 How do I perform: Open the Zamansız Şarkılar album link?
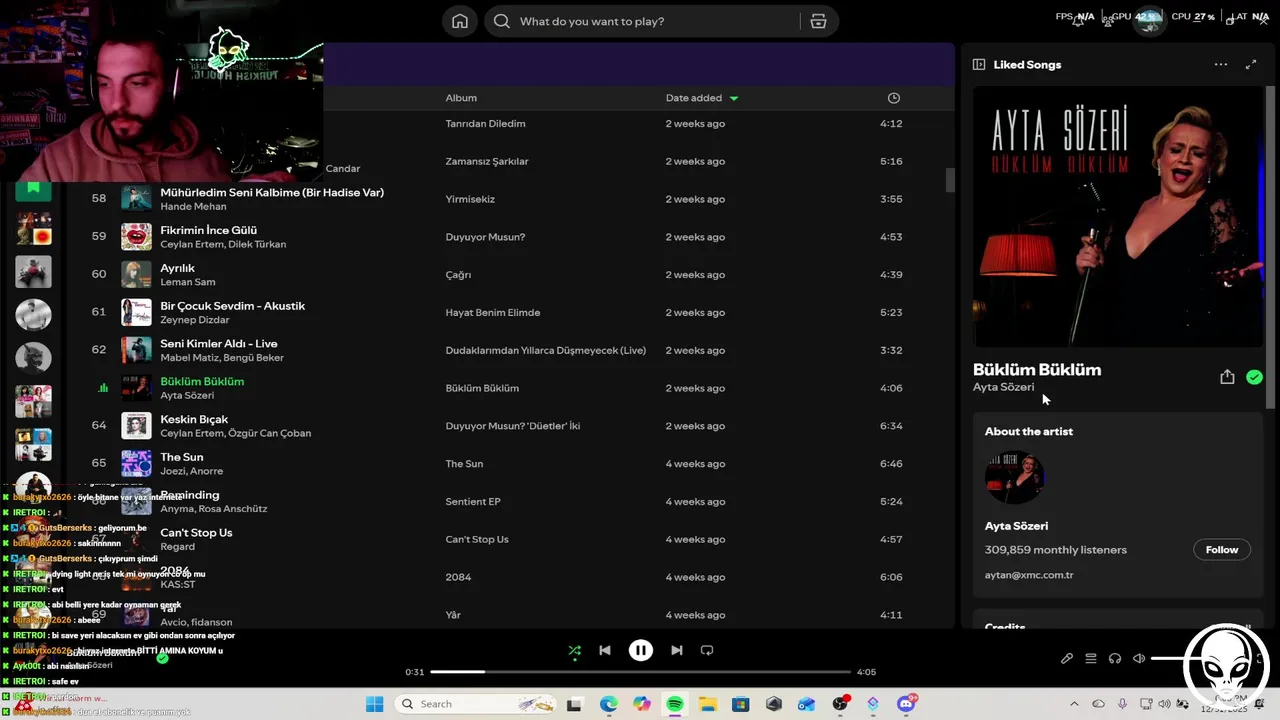click(487, 161)
